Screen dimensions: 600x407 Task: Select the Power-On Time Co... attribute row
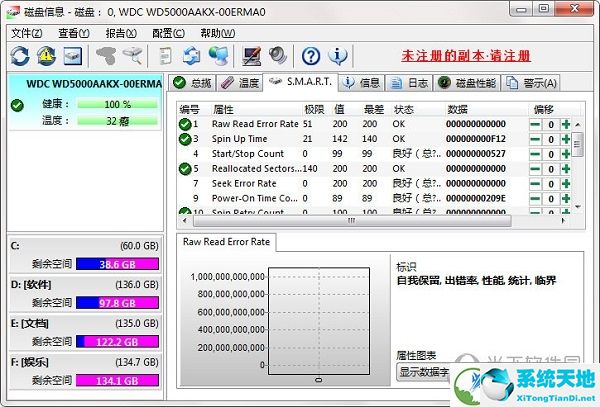374,199
